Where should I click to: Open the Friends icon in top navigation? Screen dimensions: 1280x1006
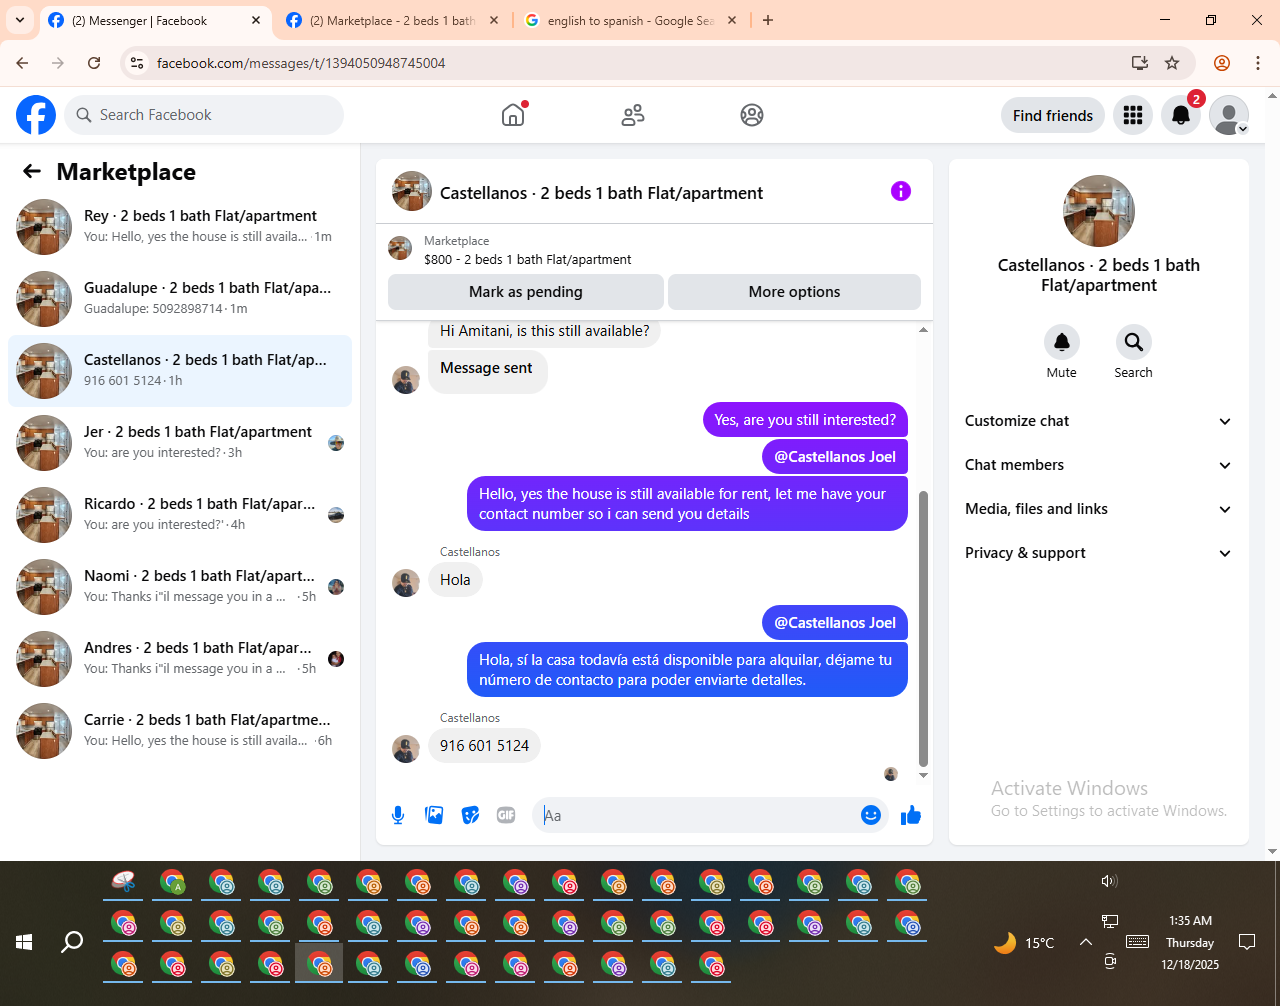coord(633,115)
